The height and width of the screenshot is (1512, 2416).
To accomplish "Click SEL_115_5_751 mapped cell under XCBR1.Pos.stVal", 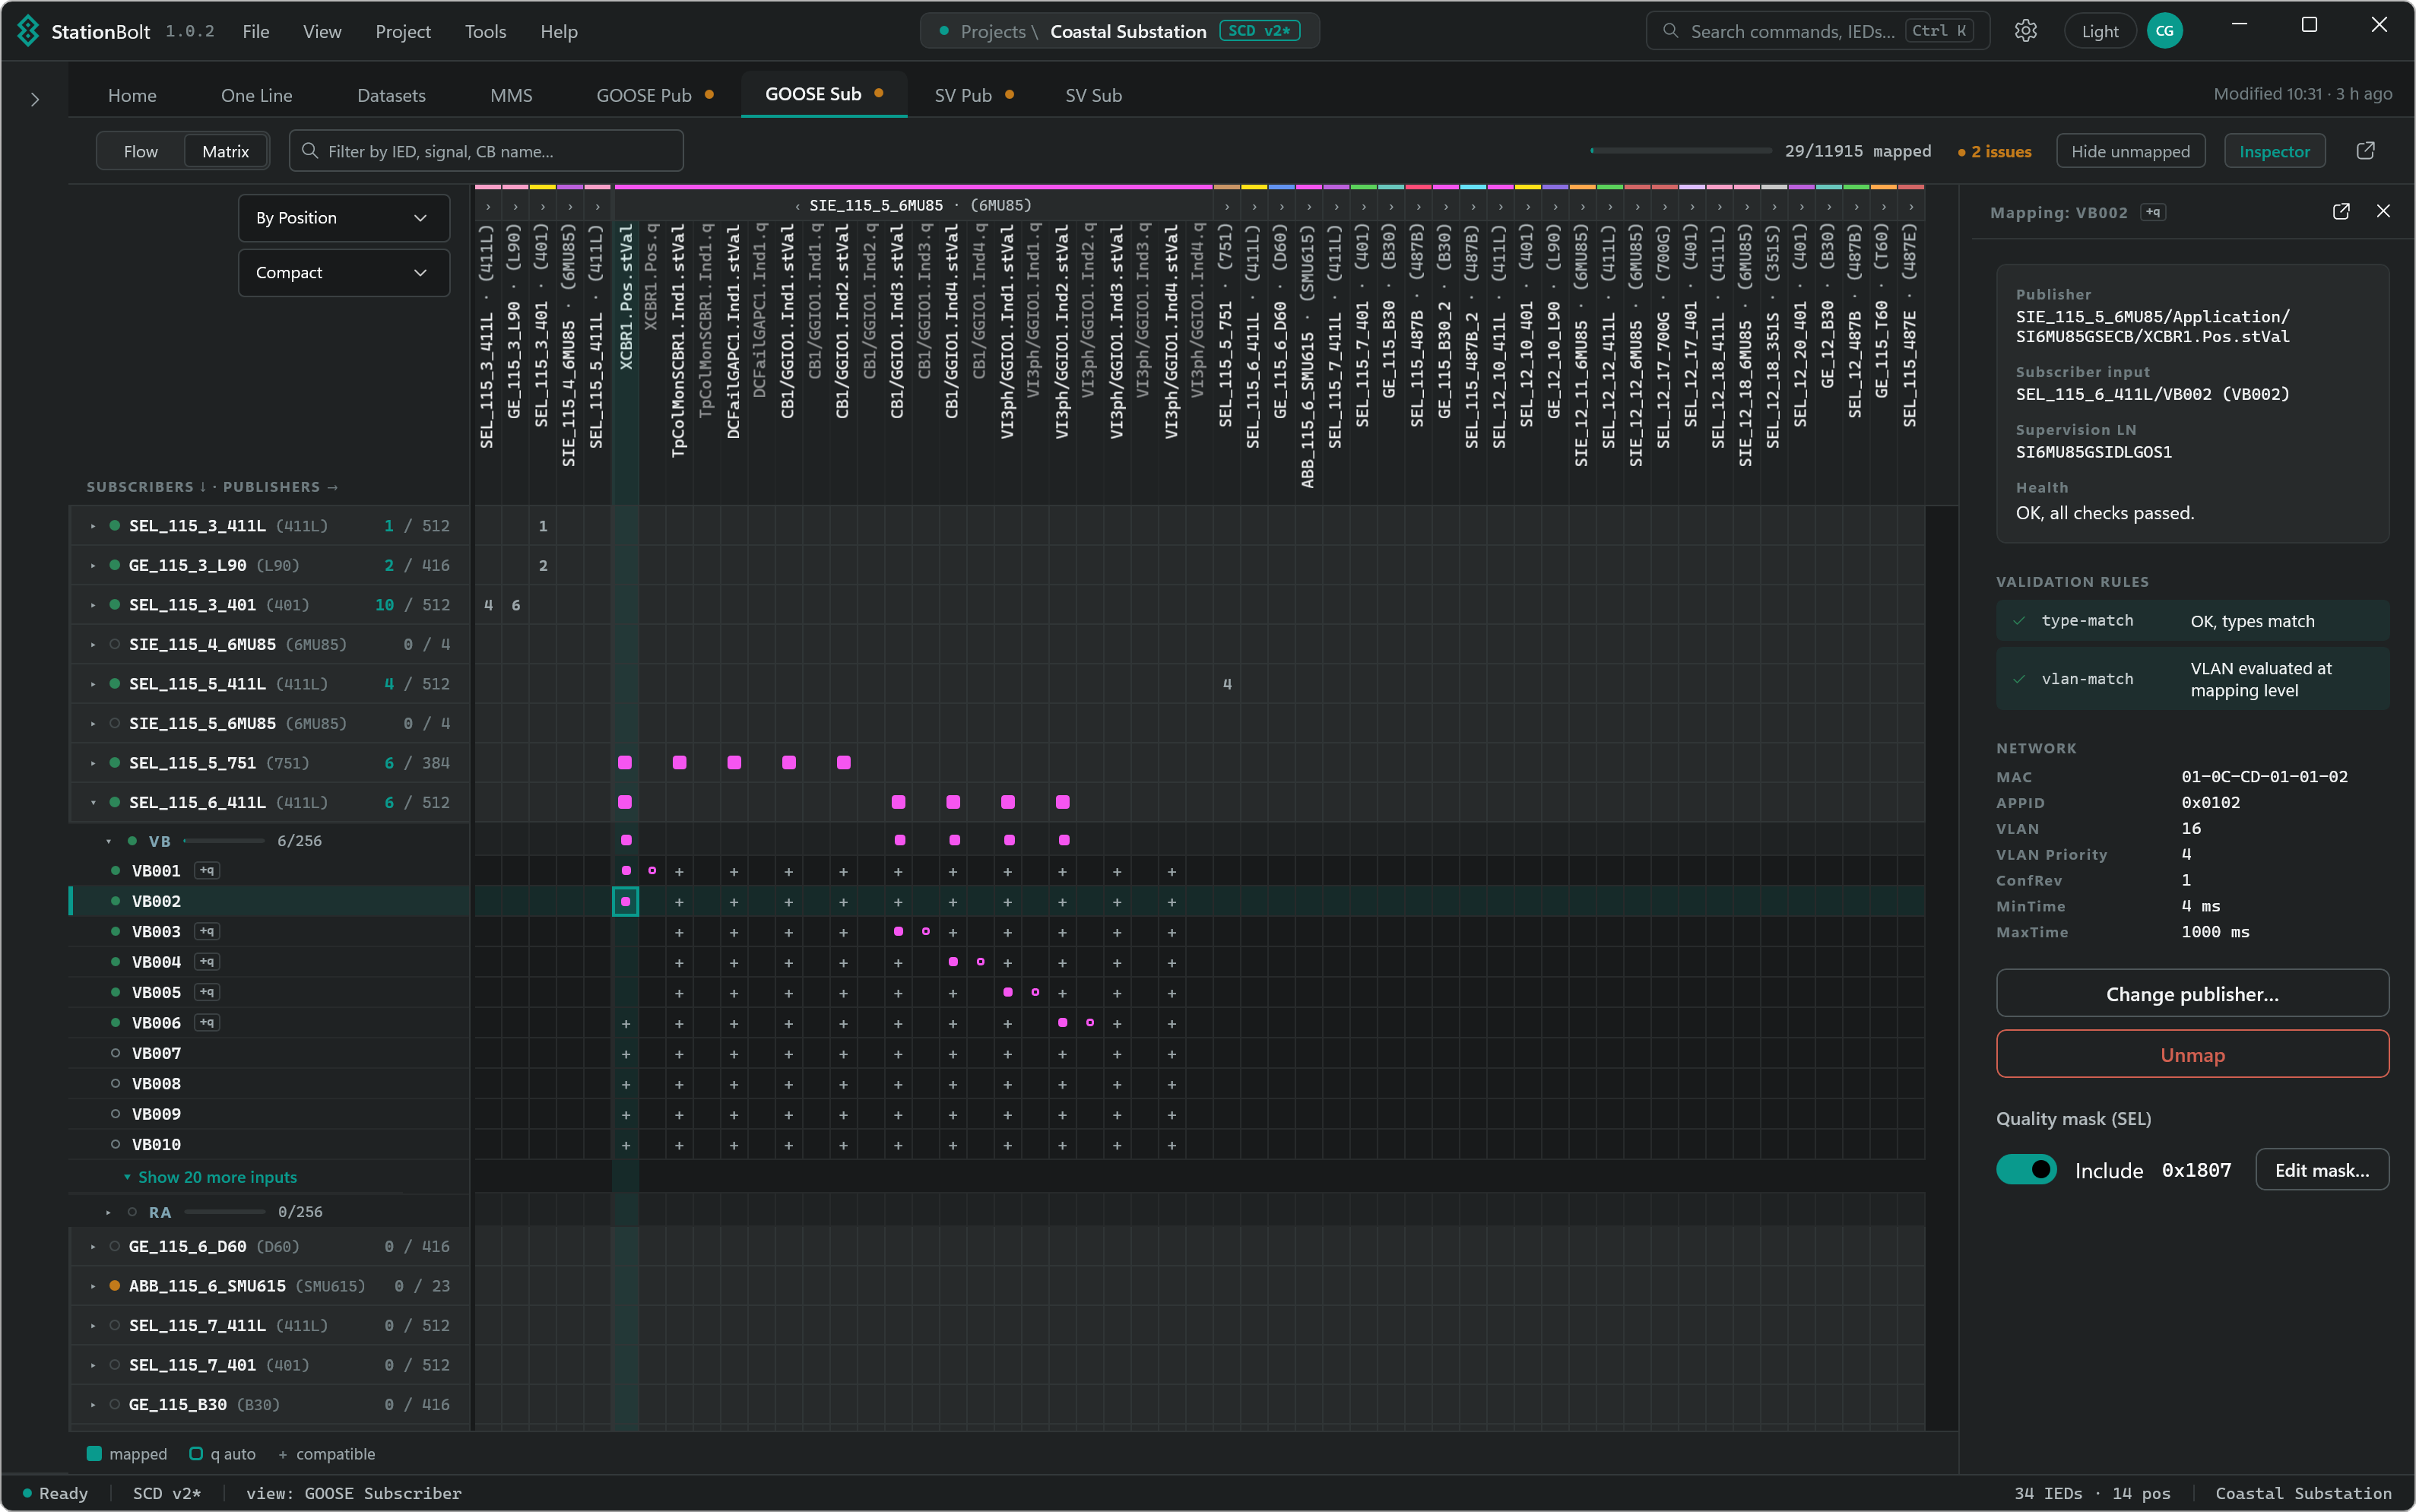I will (625, 763).
